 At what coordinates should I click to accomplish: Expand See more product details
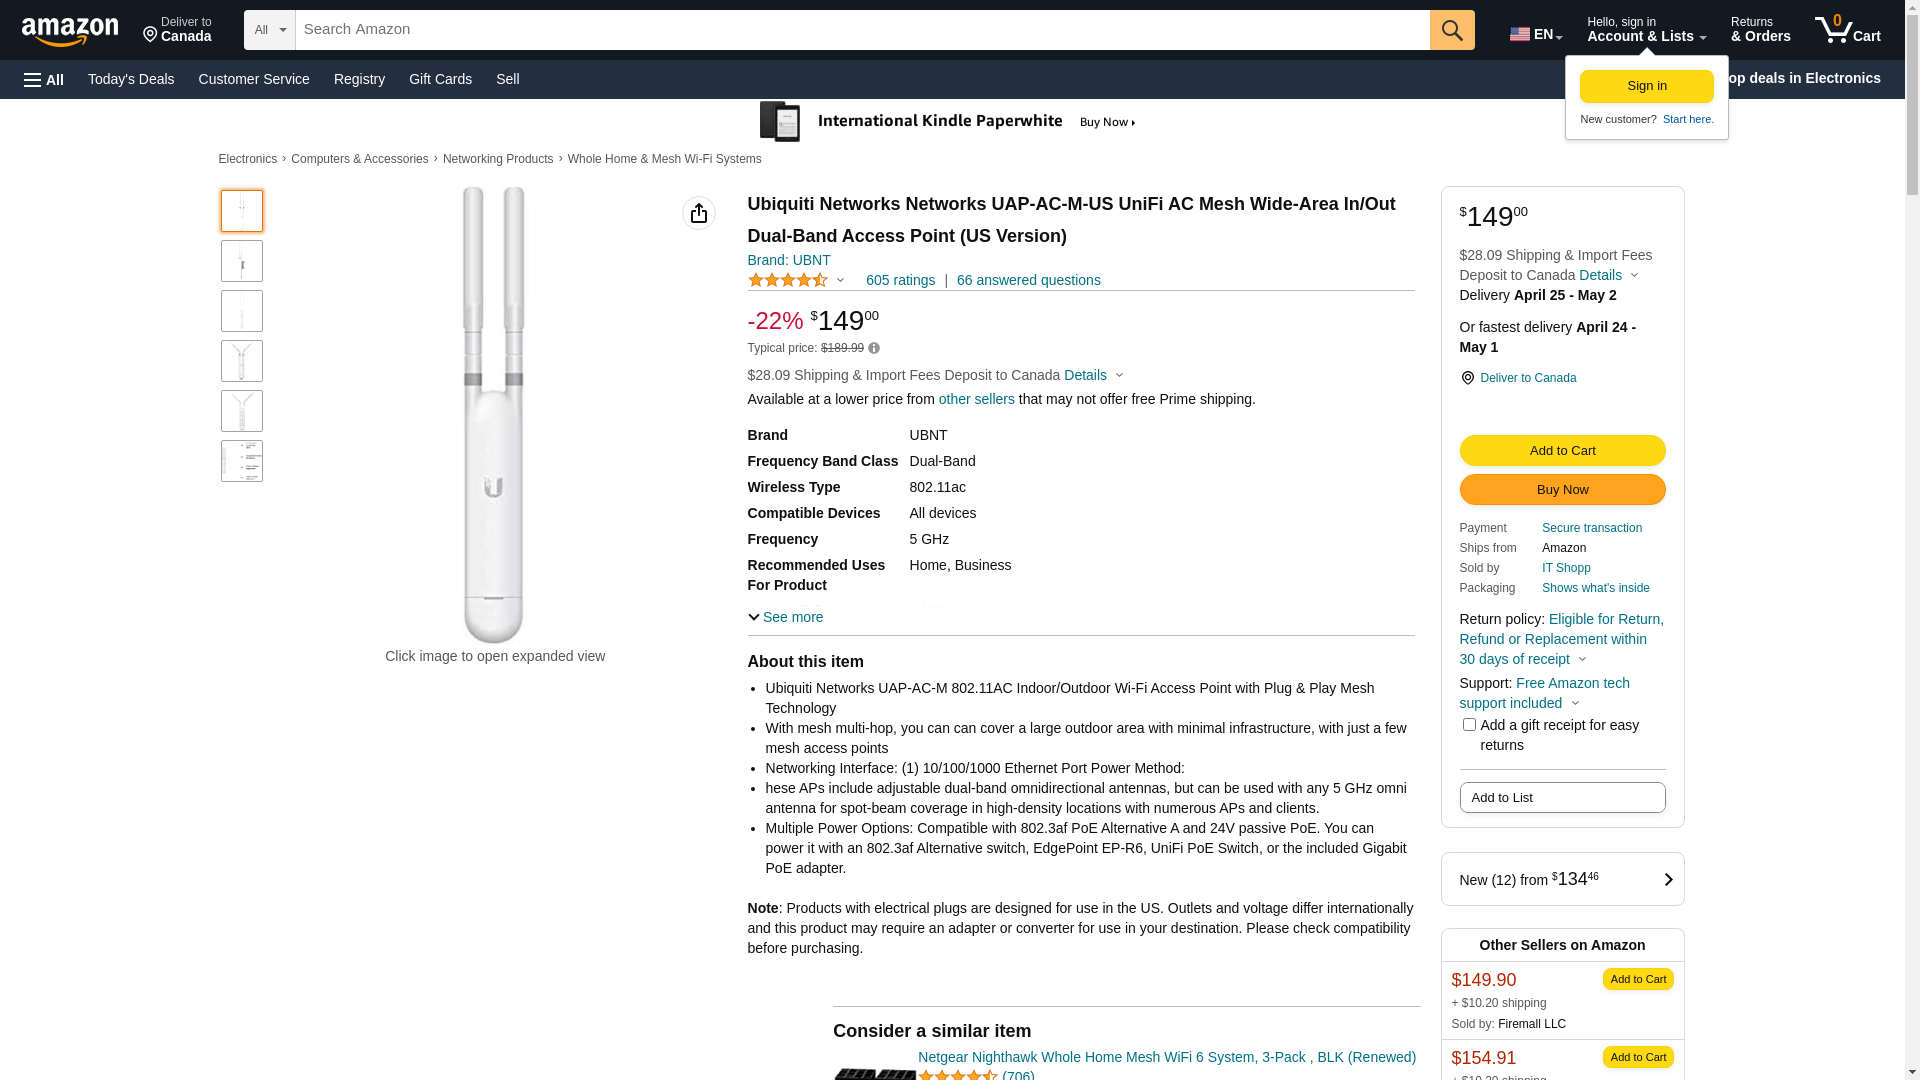(786, 618)
